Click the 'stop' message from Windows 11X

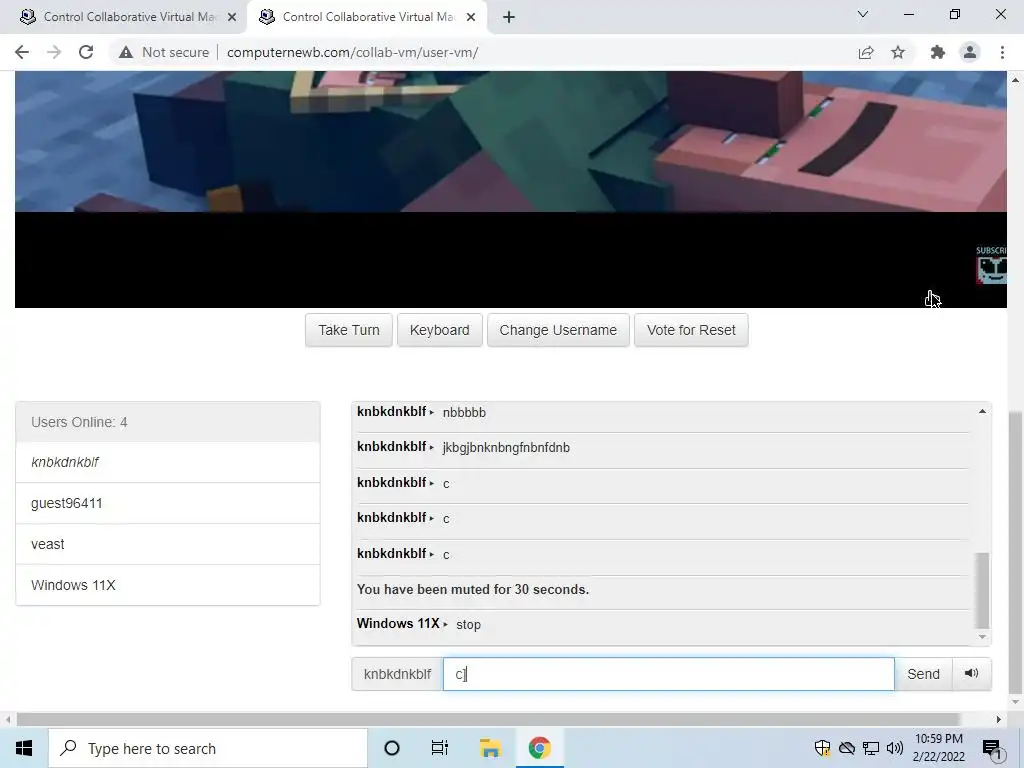[468, 625]
